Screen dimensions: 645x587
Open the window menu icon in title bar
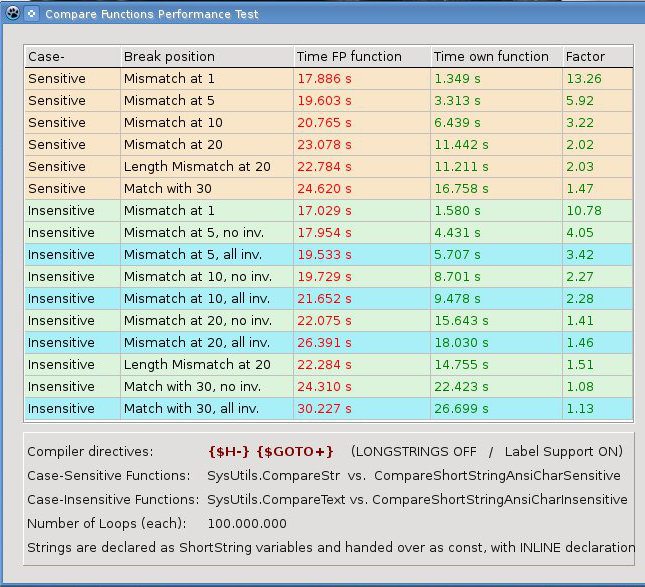[x=11, y=14]
